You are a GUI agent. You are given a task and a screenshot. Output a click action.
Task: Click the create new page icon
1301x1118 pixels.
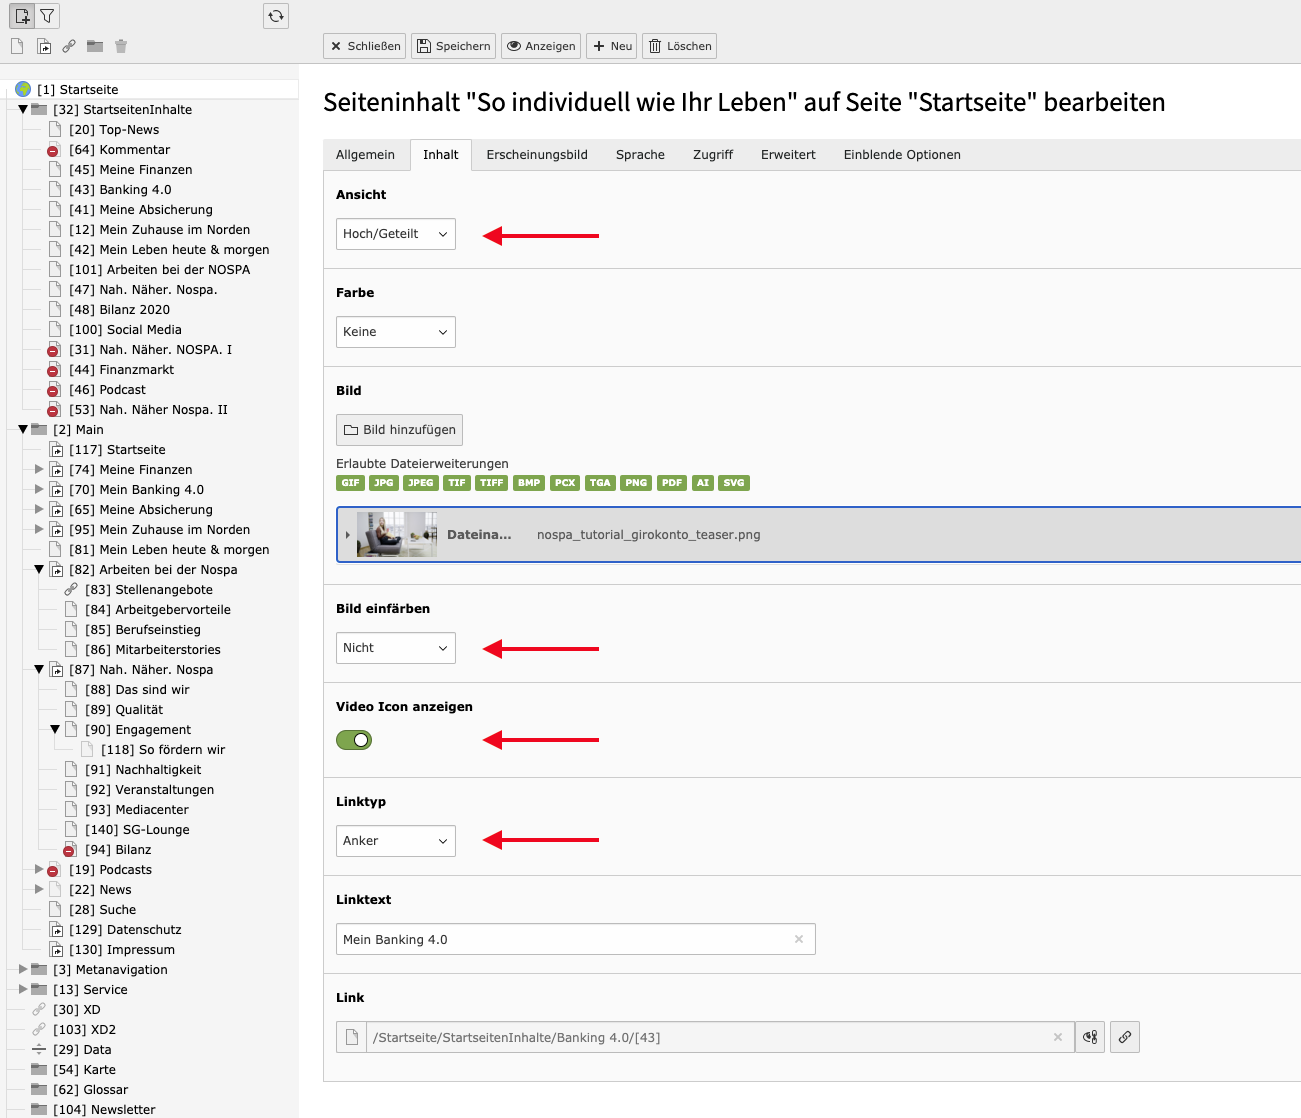pyautogui.click(x=22, y=16)
